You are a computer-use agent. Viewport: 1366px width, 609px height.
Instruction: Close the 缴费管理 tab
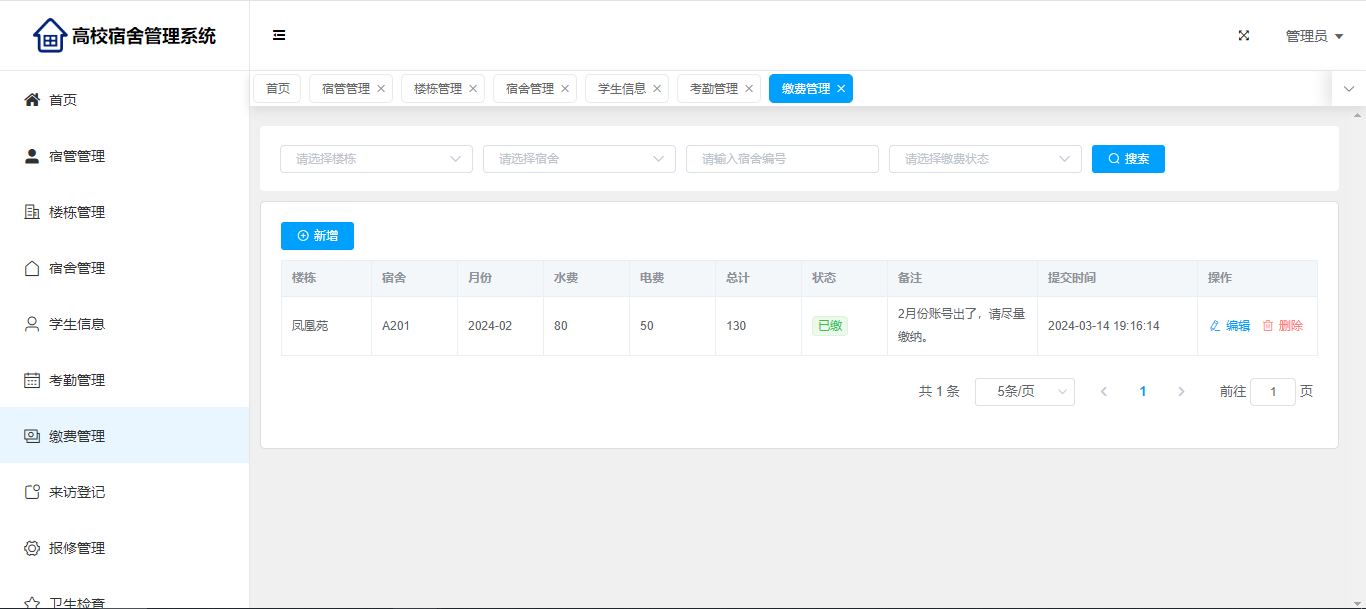pyautogui.click(x=841, y=89)
